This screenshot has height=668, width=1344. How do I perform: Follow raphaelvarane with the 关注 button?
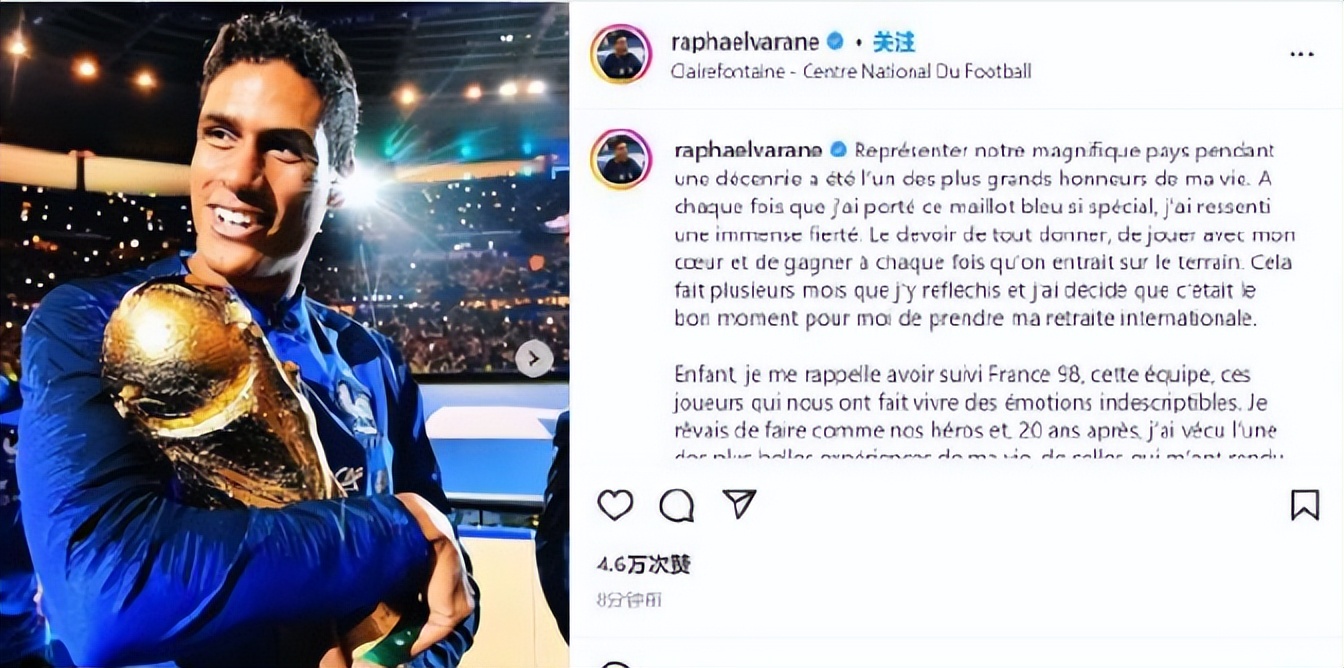point(894,42)
